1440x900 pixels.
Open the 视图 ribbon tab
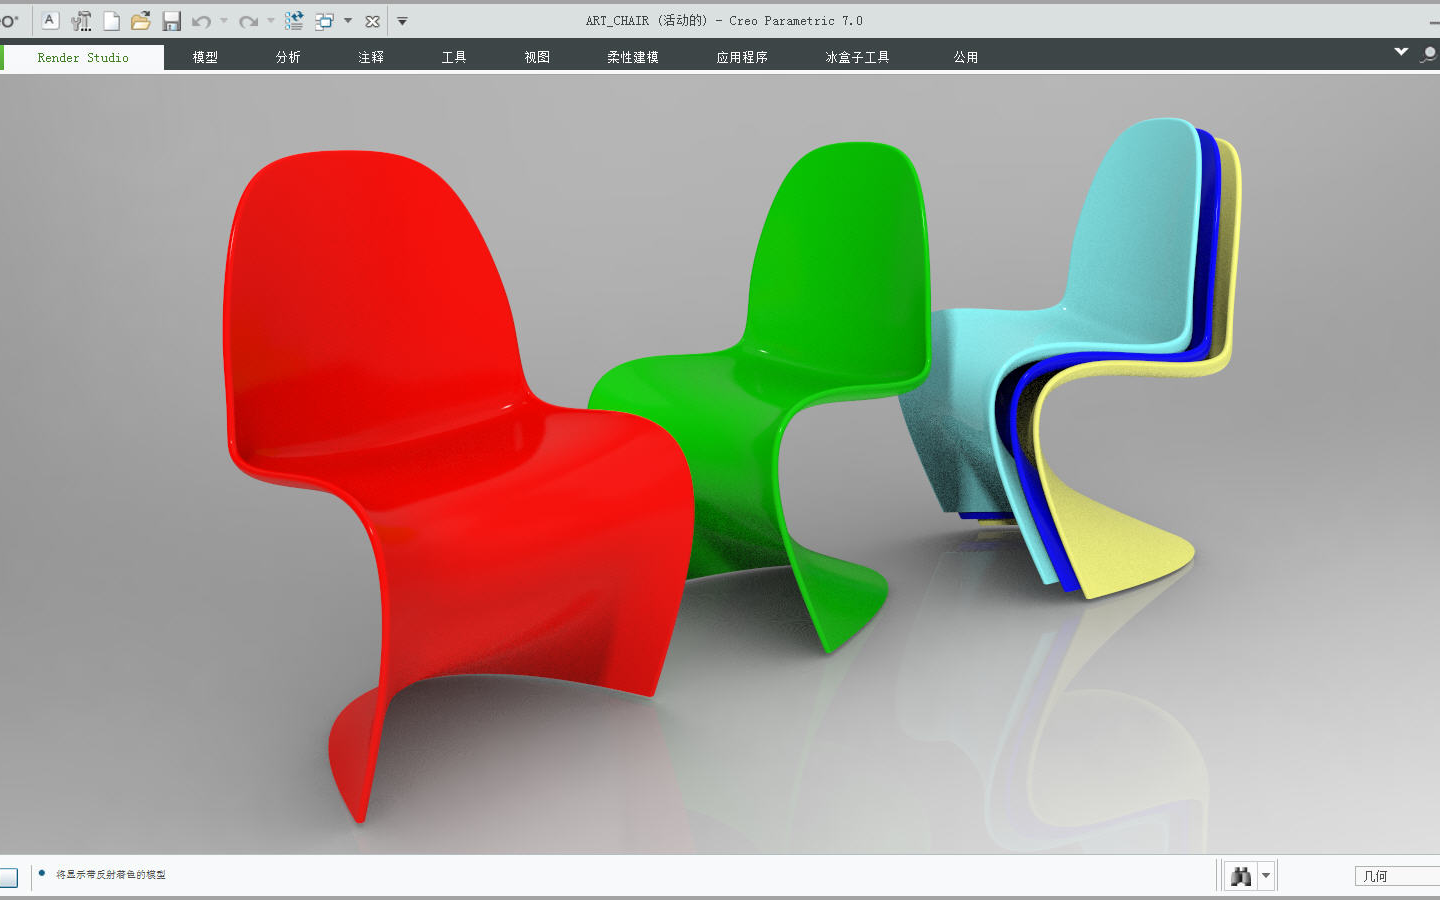point(537,58)
